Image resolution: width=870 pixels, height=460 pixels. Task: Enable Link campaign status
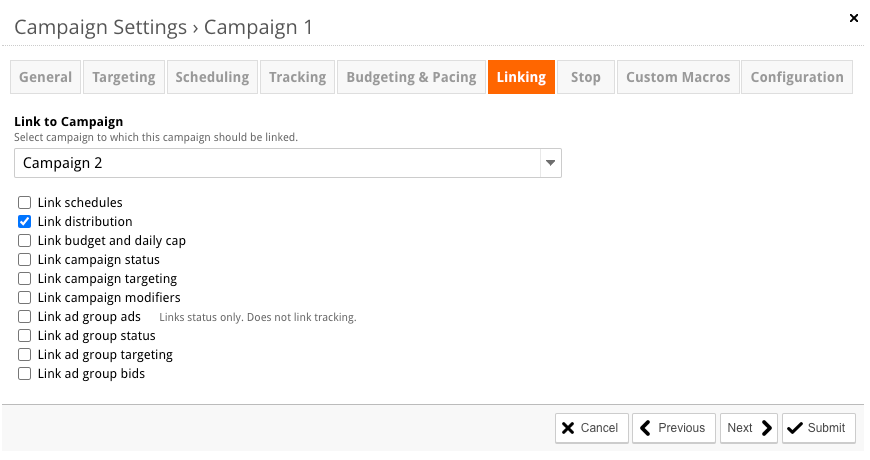click(x=24, y=260)
